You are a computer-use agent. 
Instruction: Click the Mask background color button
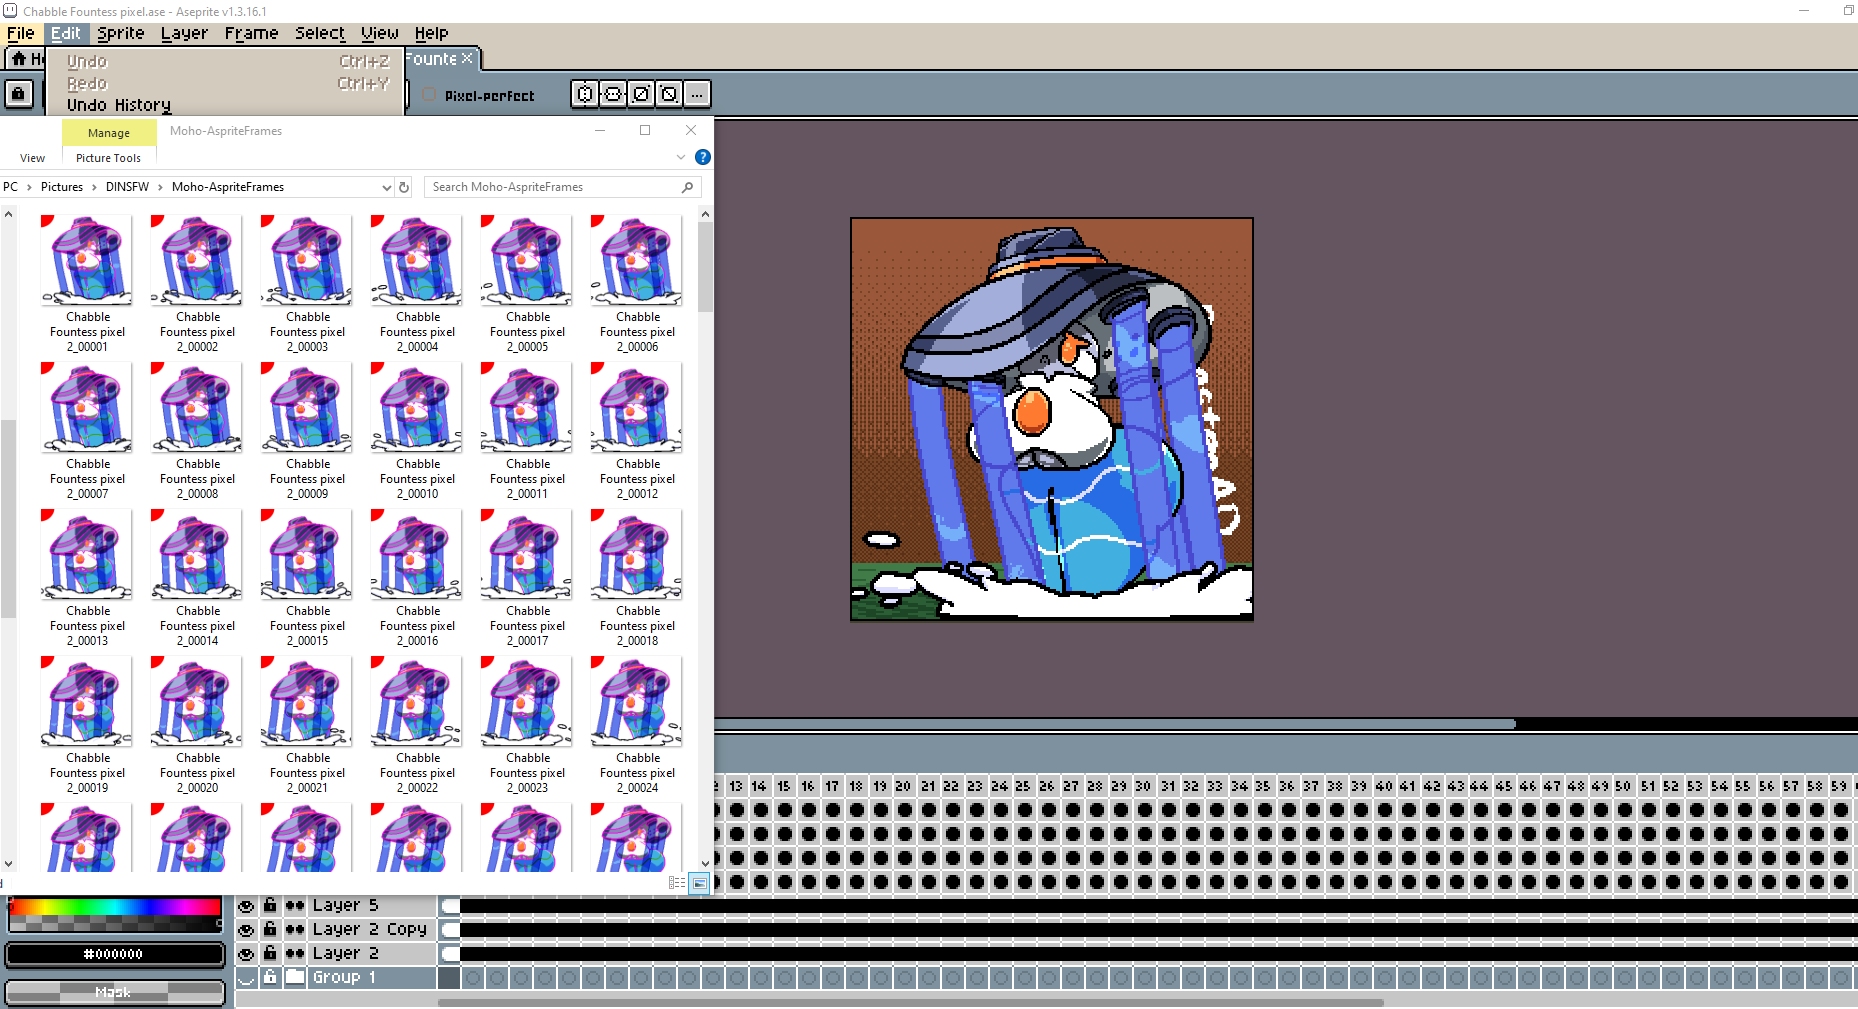114,992
